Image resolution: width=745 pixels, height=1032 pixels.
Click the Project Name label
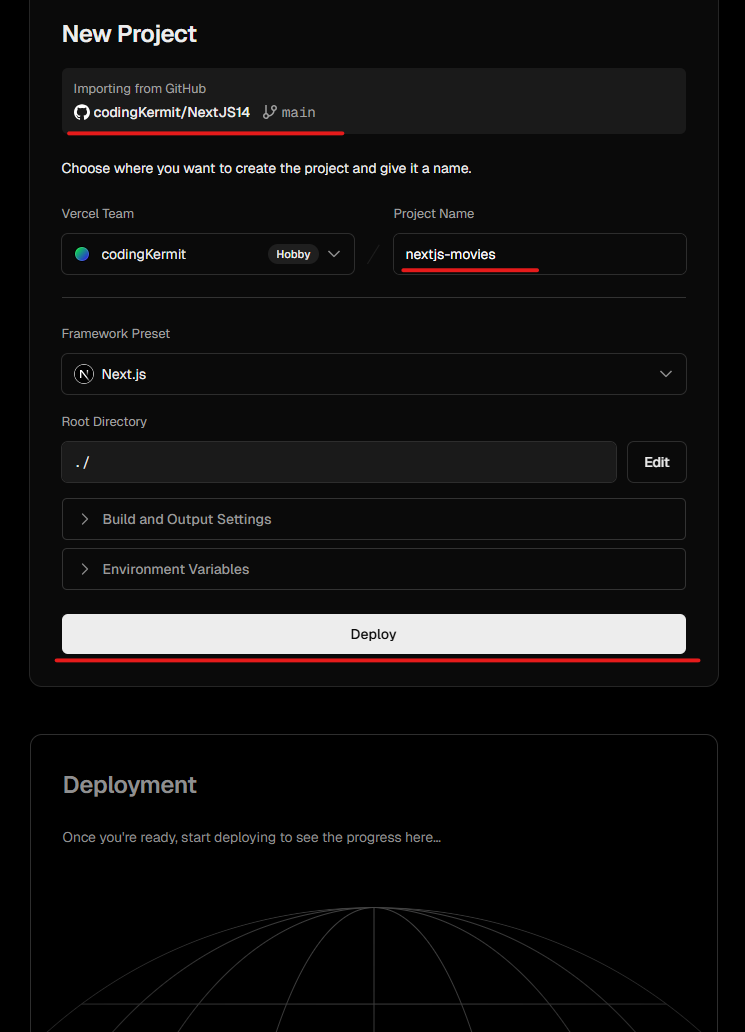(x=434, y=214)
